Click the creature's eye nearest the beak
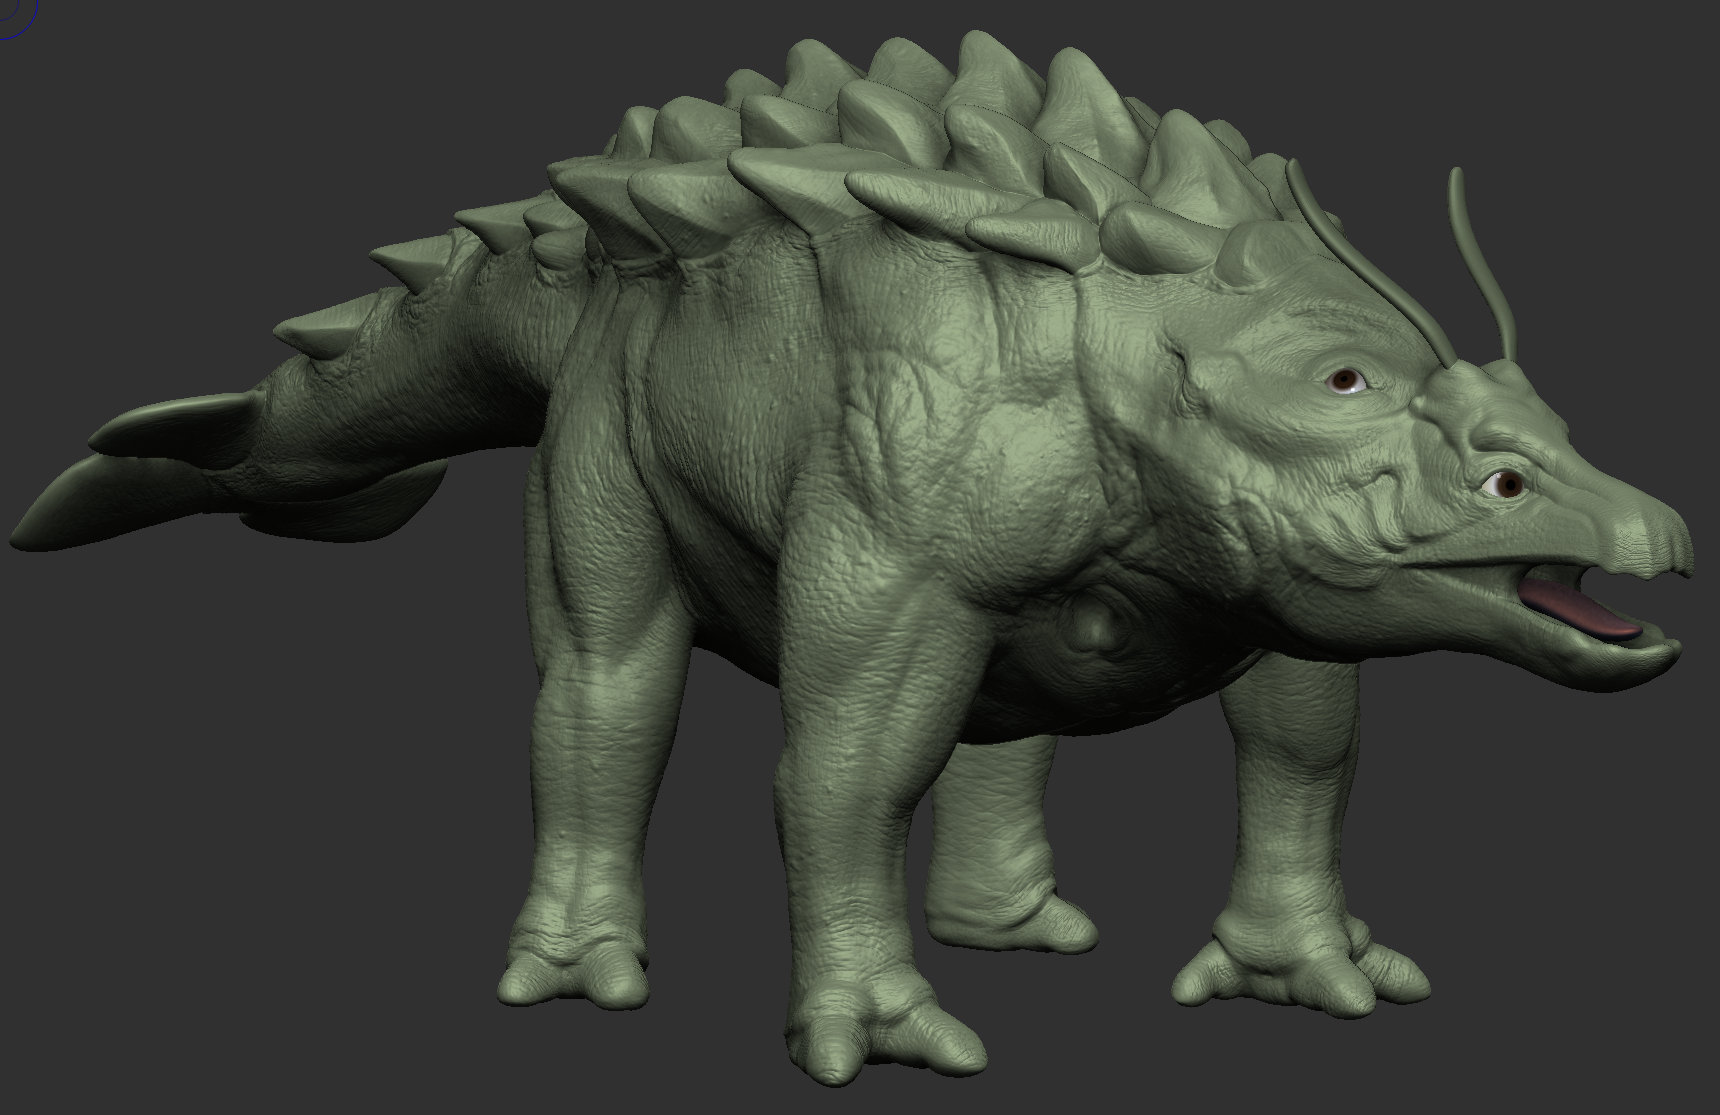This screenshot has width=1720, height=1115. 1506,485
